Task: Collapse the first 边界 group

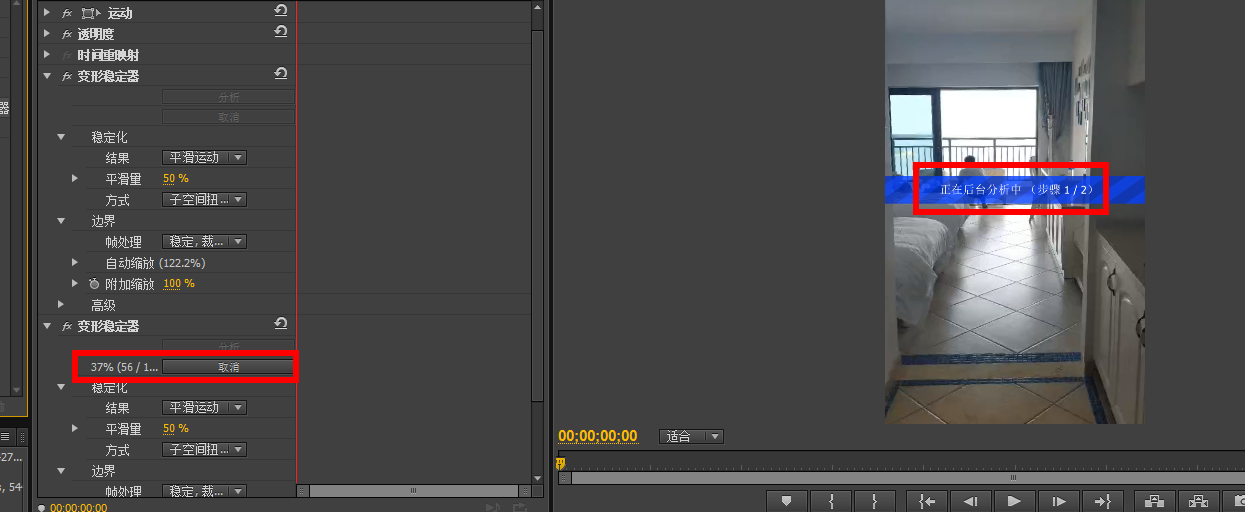Action: pyautogui.click(x=61, y=221)
